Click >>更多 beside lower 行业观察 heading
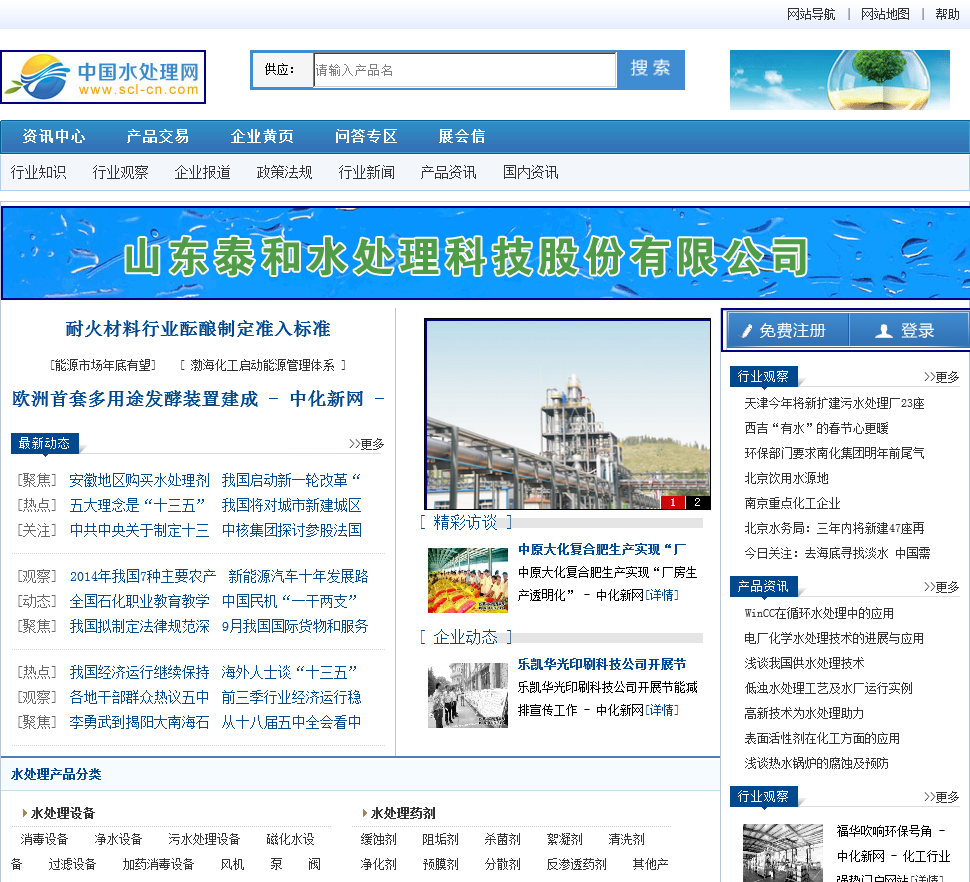The height and width of the screenshot is (882, 970). (x=941, y=797)
